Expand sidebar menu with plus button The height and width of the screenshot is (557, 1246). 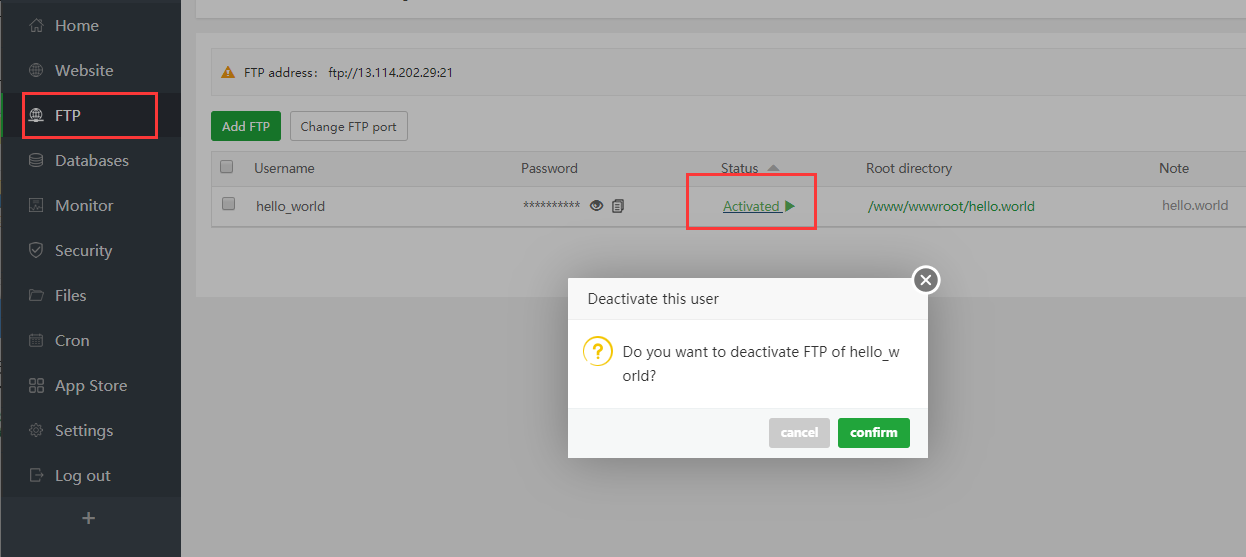pyautogui.click(x=88, y=518)
